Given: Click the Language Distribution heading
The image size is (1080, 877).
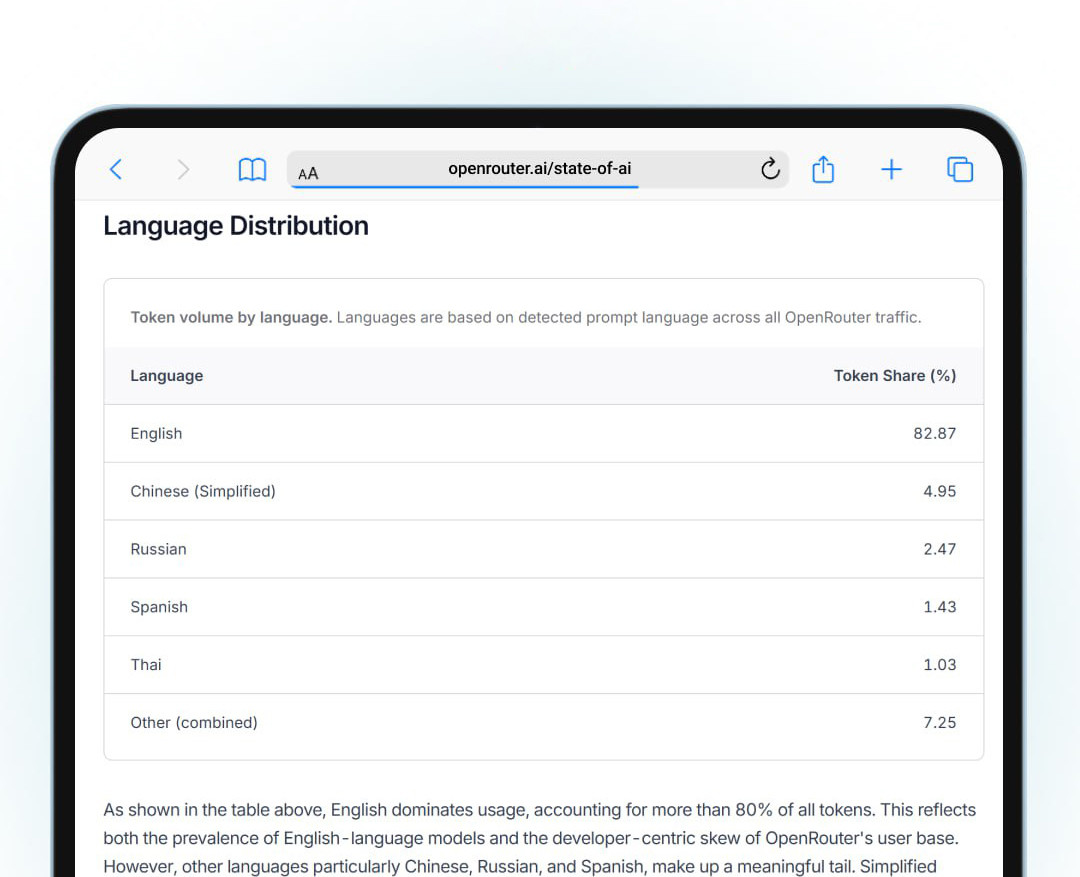Looking at the screenshot, I should click(x=236, y=226).
